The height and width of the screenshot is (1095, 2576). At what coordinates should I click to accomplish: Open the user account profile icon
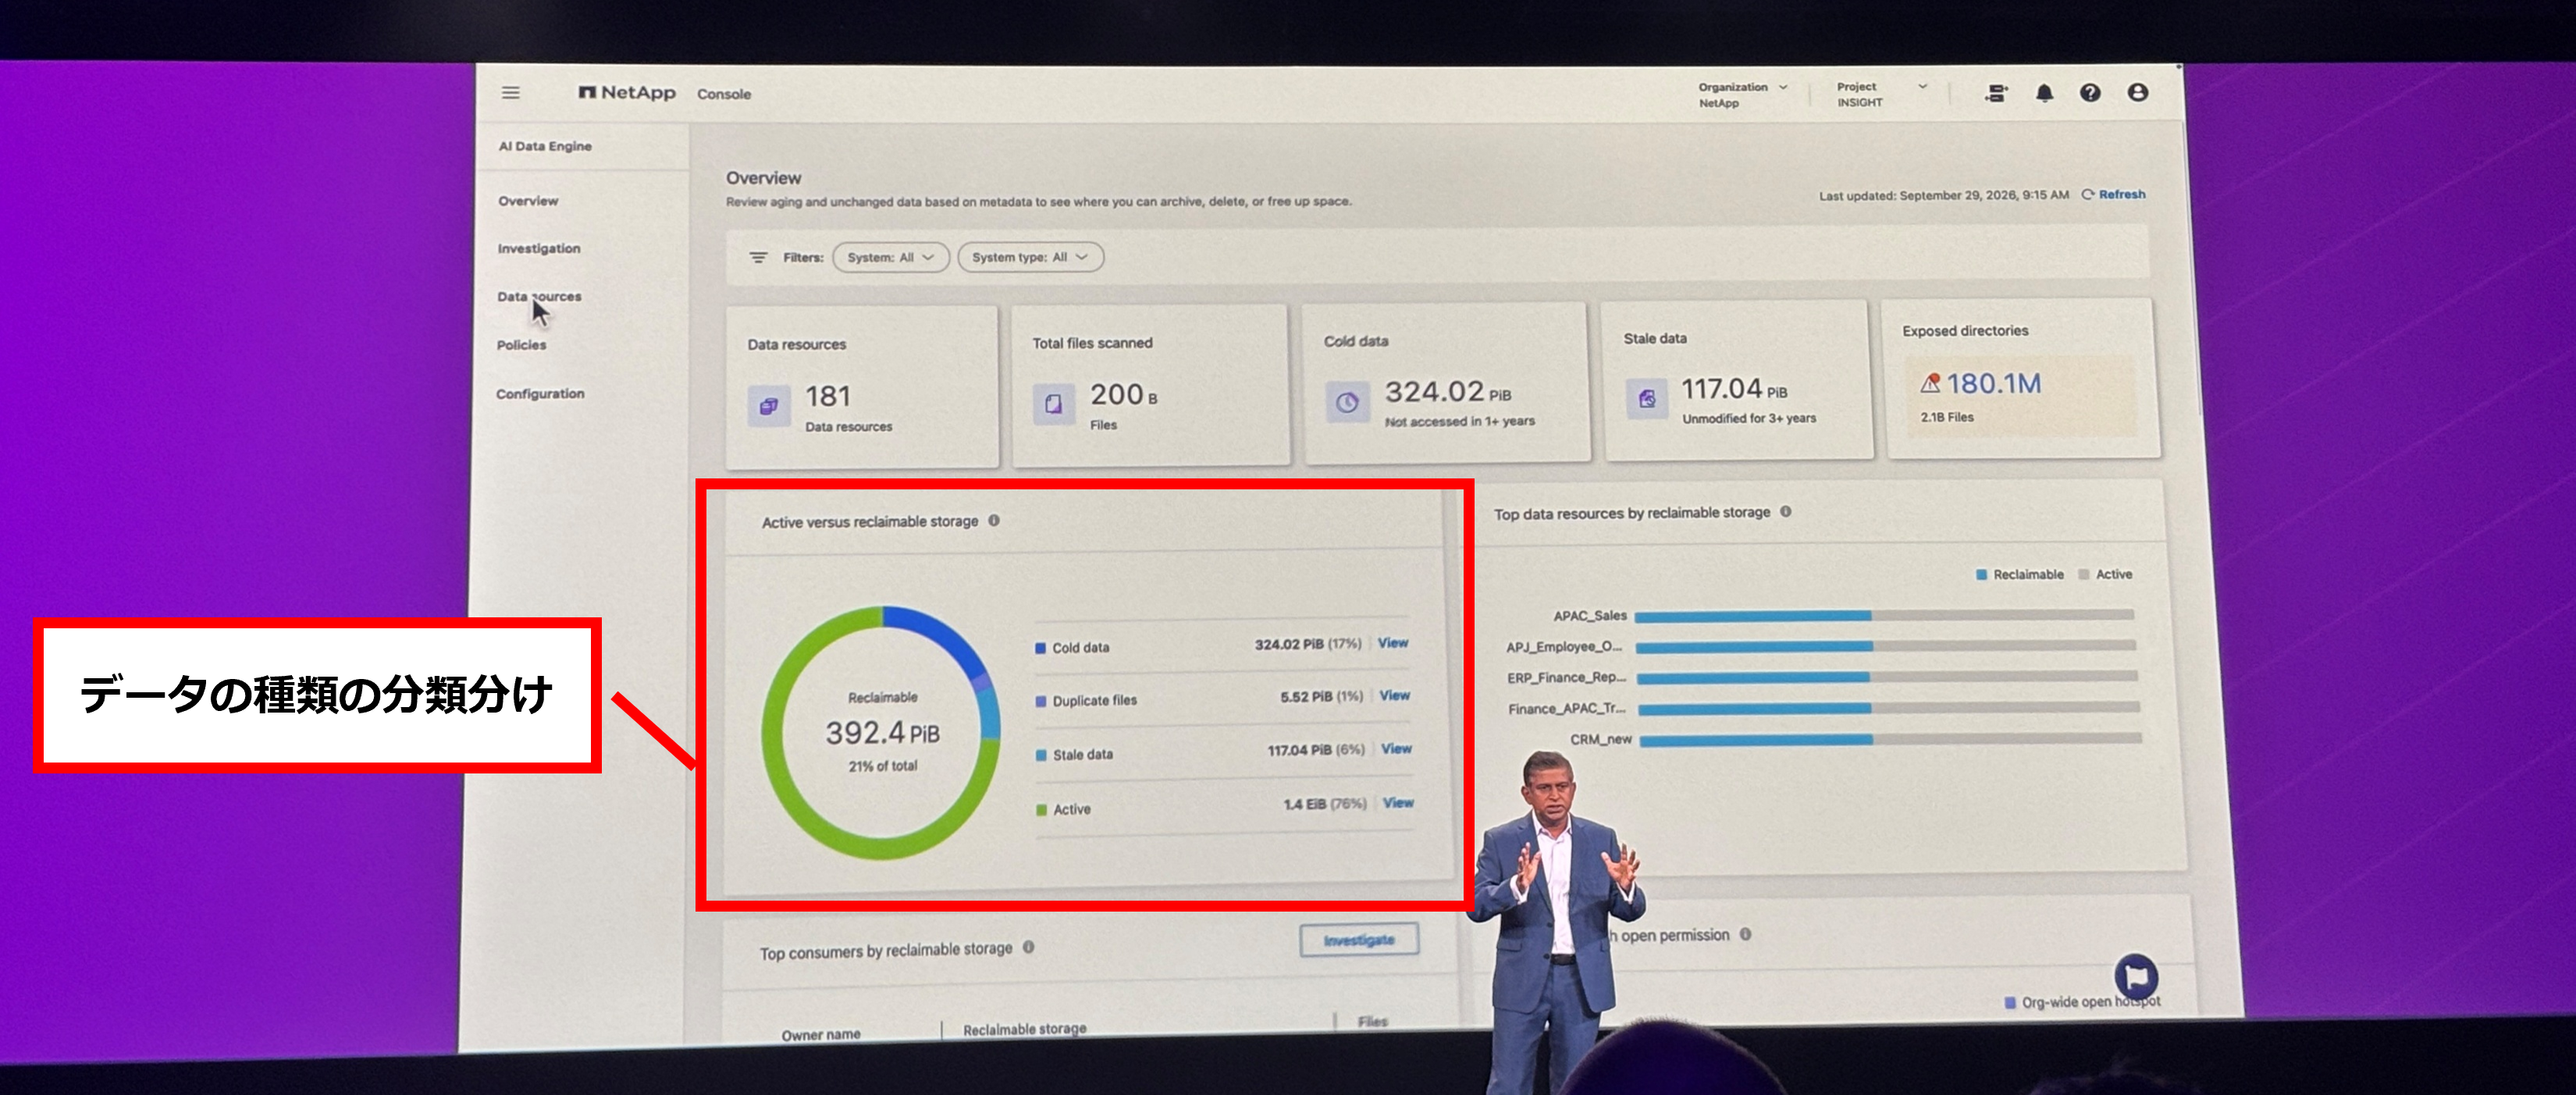pyautogui.click(x=2138, y=92)
